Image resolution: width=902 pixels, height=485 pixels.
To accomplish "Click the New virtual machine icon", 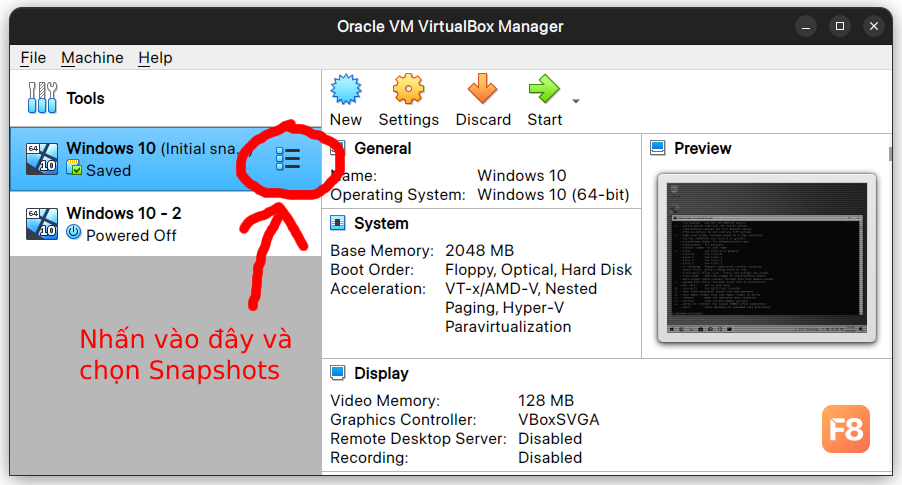I will 346,89.
